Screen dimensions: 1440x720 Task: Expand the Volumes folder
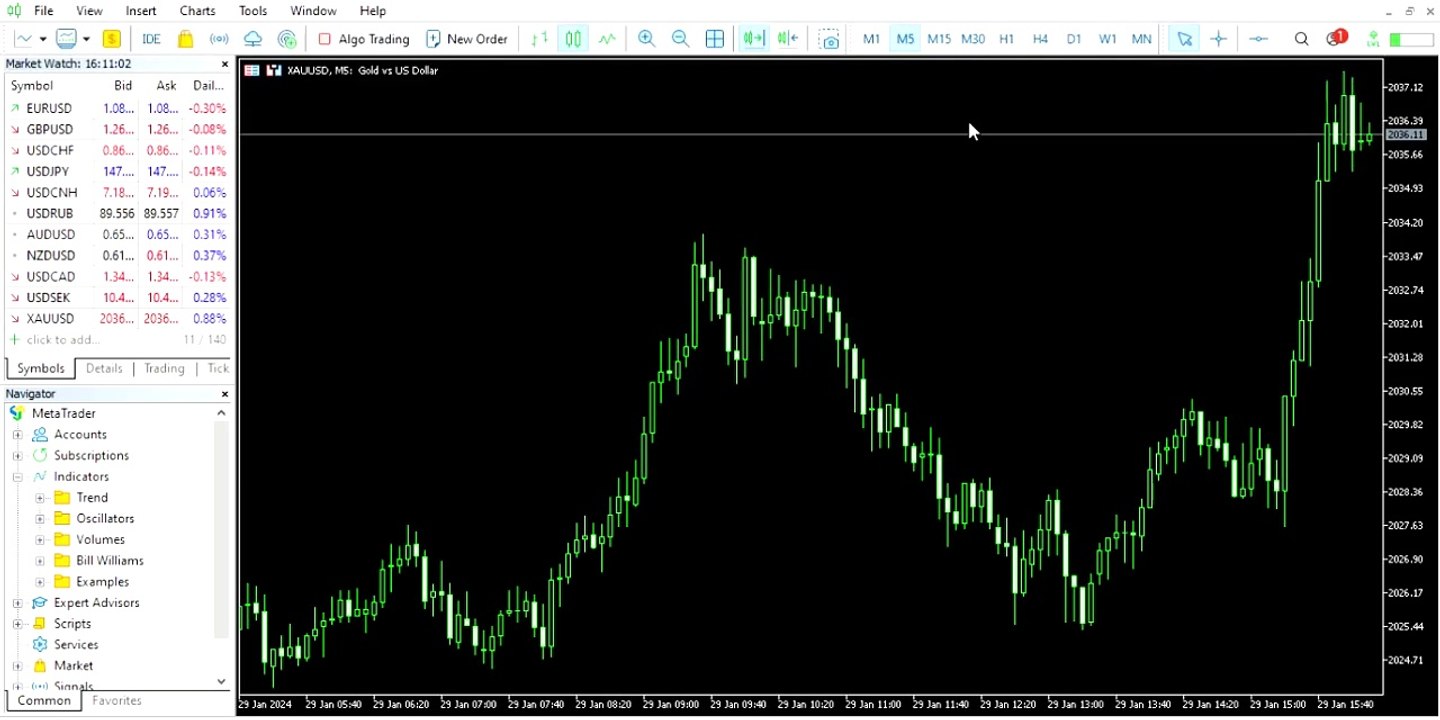pos(40,540)
